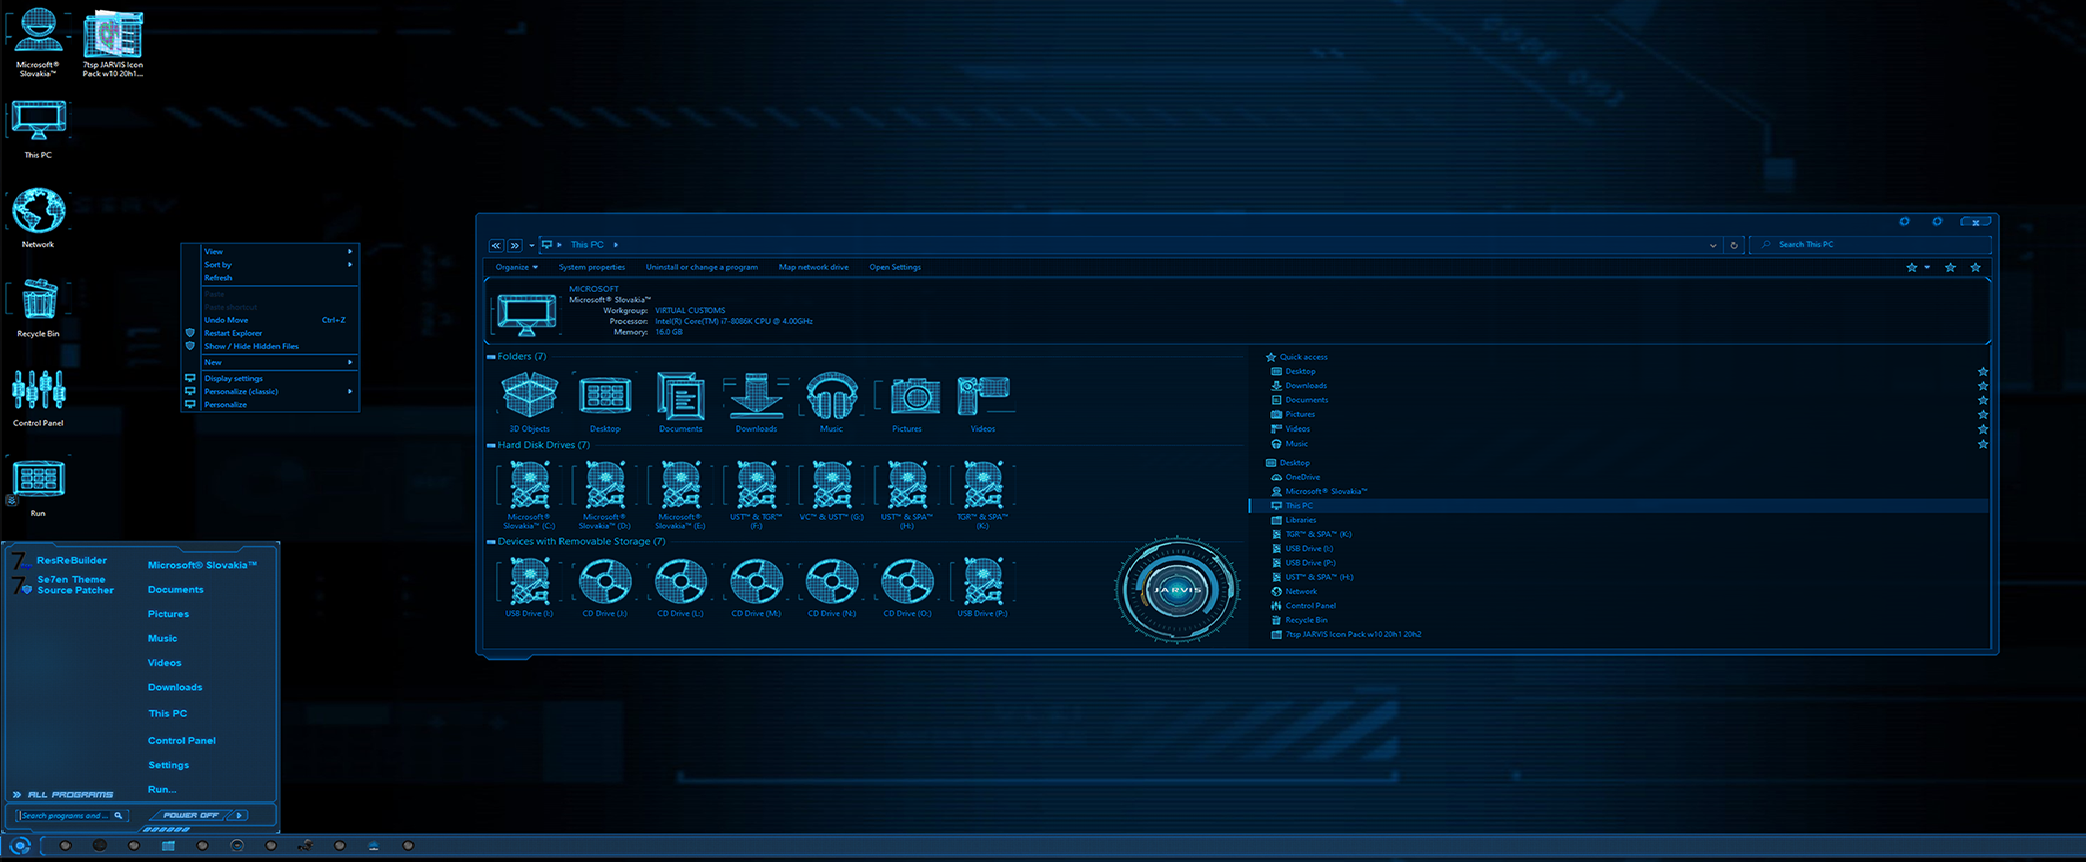Open the Organize dropdown menu
The width and height of the screenshot is (2086, 862).
(x=517, y=267)
